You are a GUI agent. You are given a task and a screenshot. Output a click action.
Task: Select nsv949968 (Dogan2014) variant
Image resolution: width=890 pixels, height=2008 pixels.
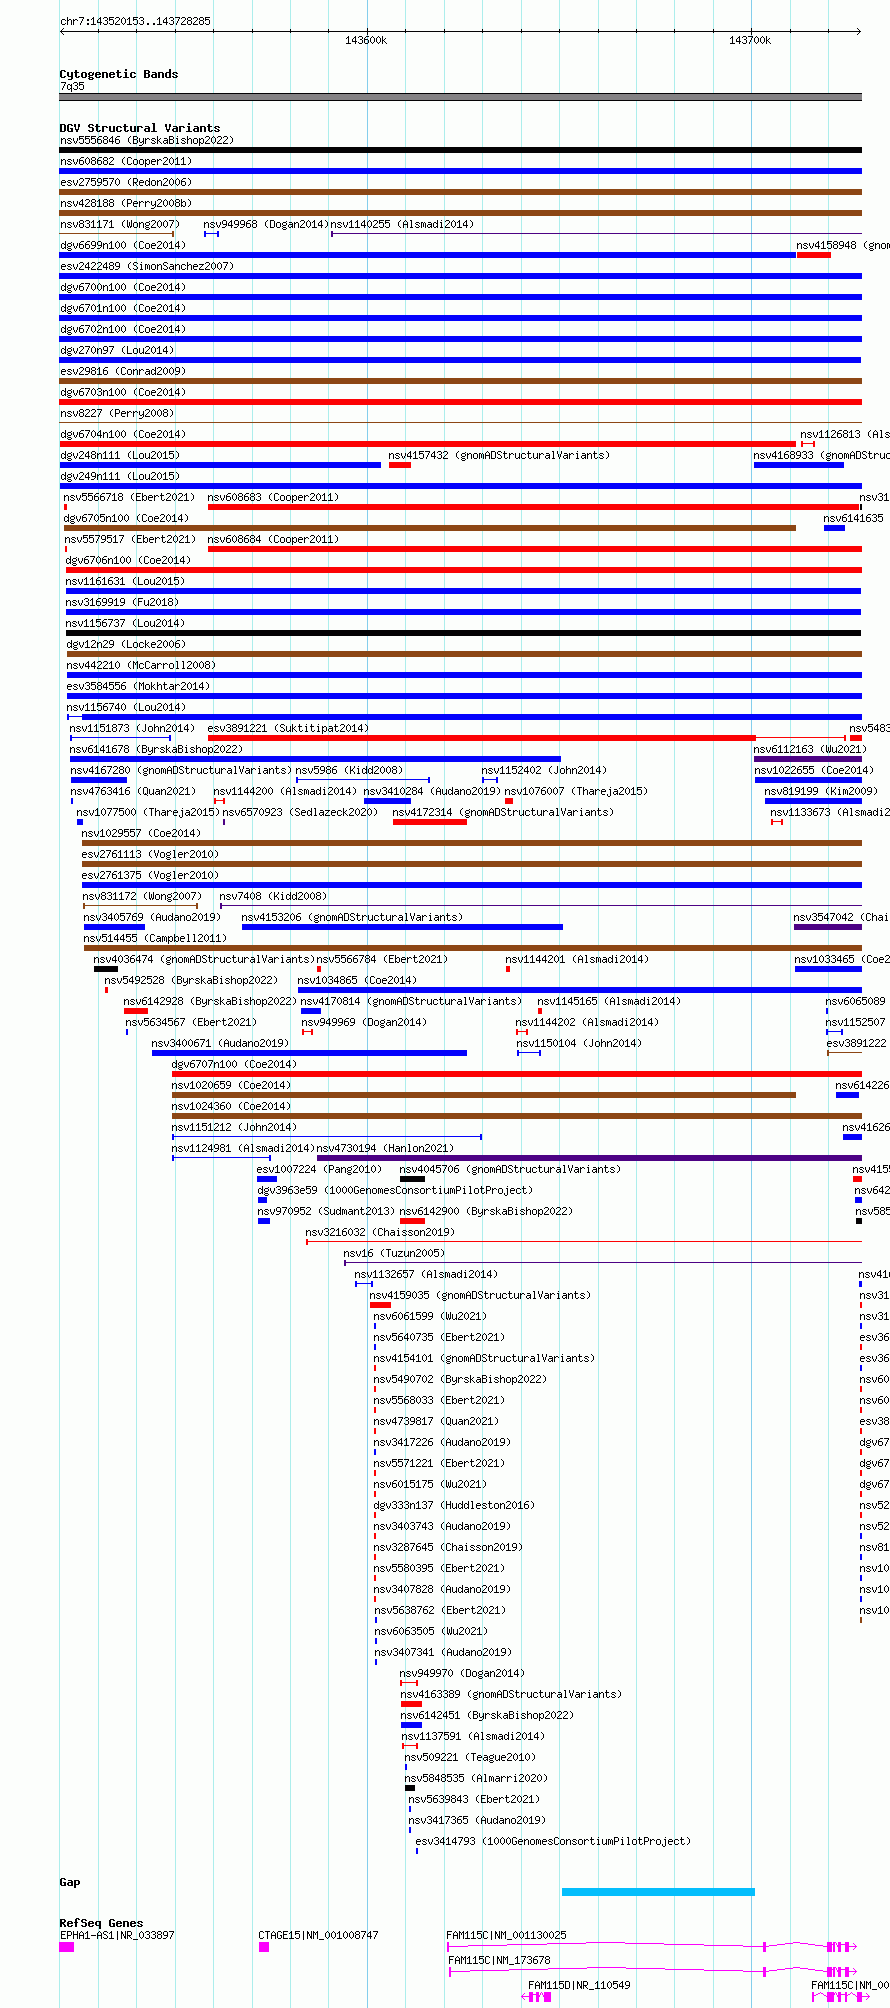pos(211,234)
